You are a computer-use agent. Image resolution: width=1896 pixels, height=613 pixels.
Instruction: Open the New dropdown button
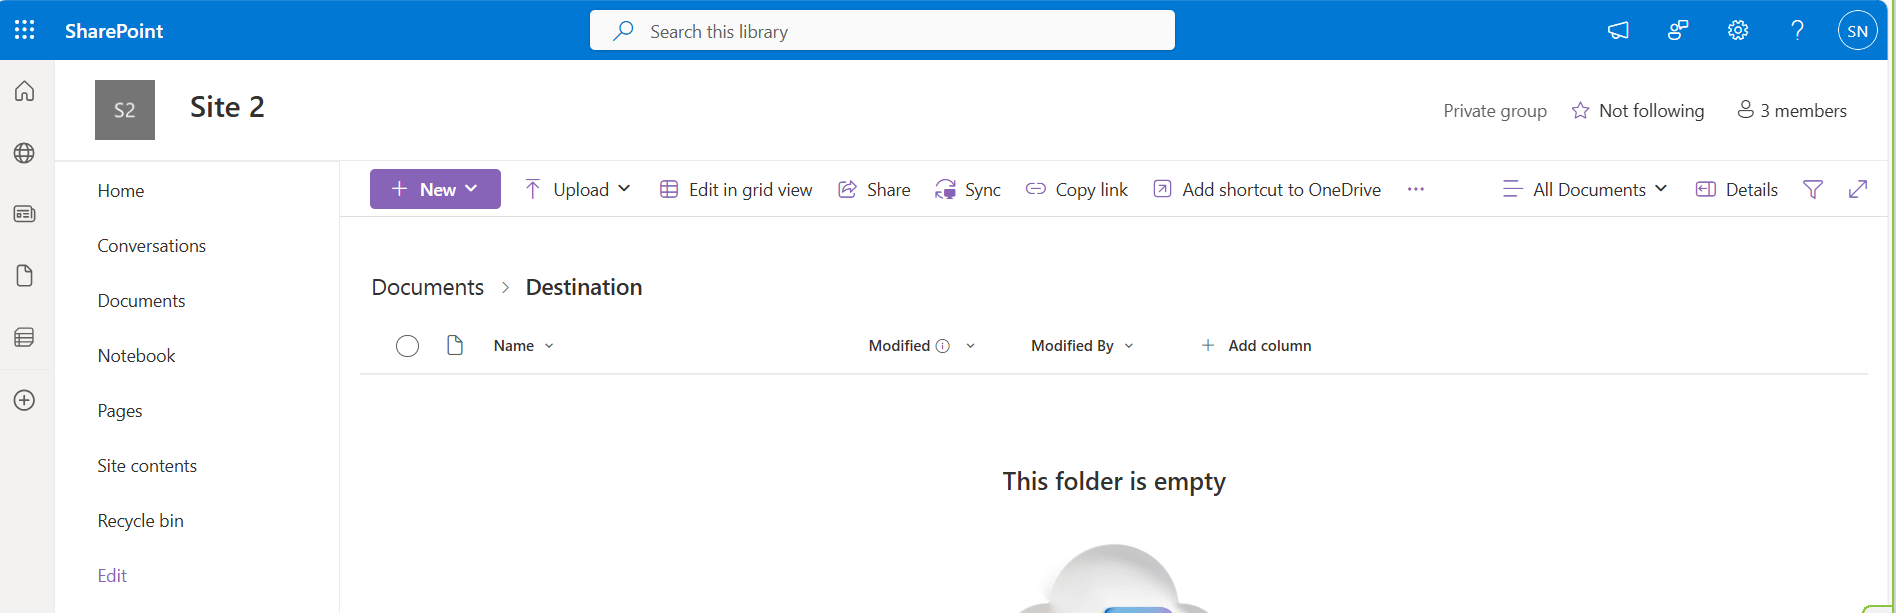[435, 189]
